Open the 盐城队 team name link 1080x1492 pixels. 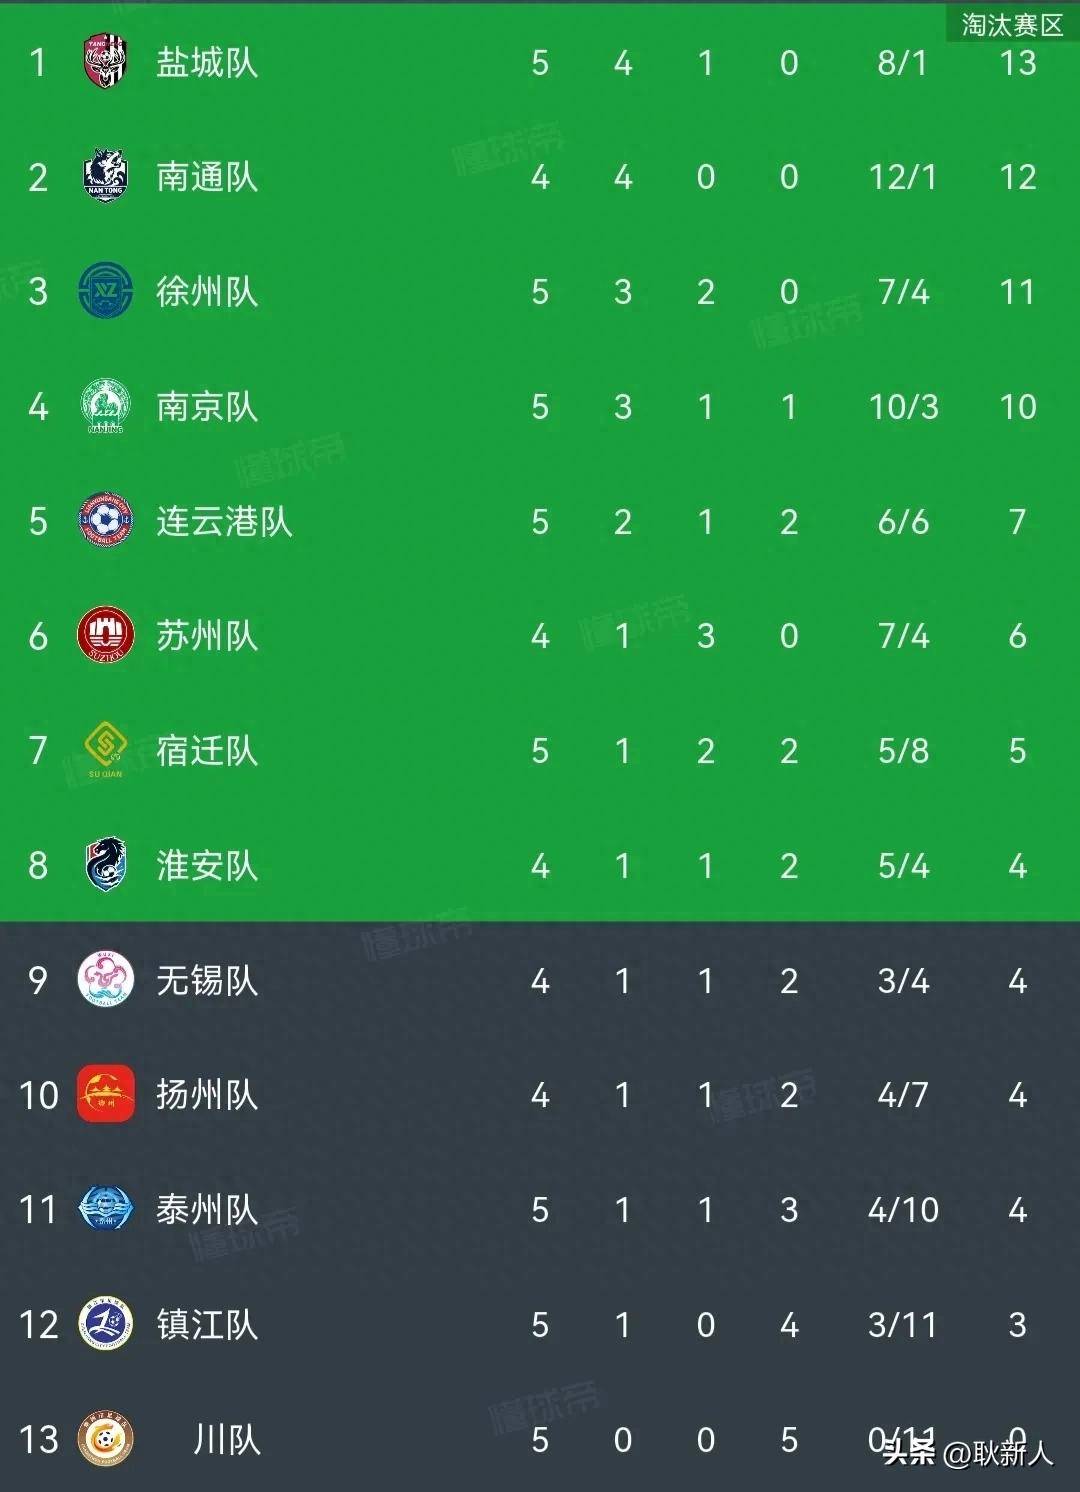(x=207, y=63)
